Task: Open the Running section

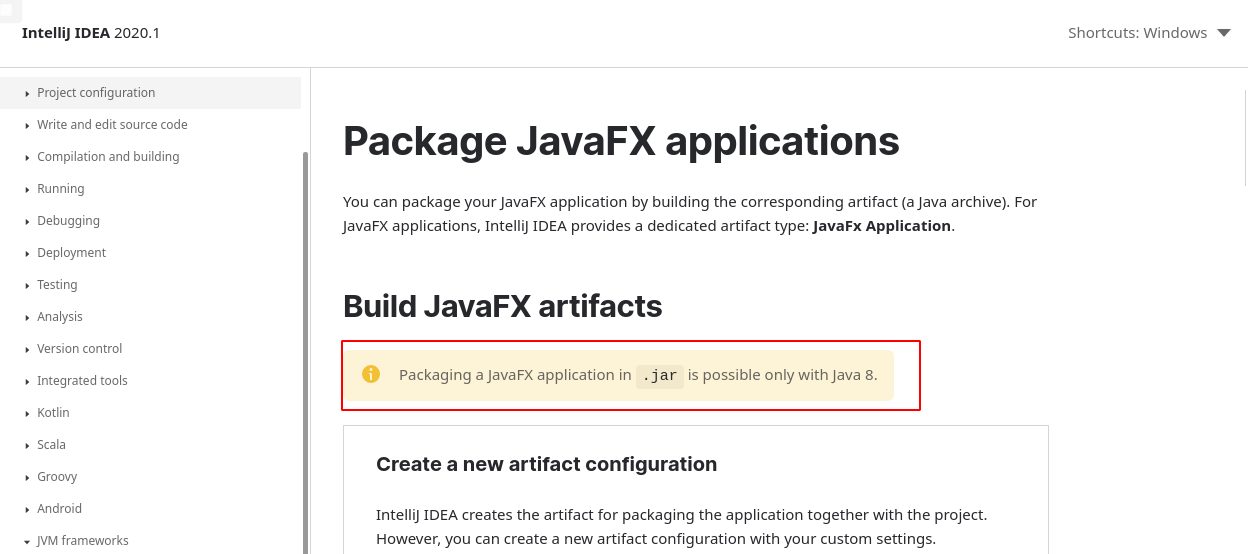Action: (x=61, y=189)
